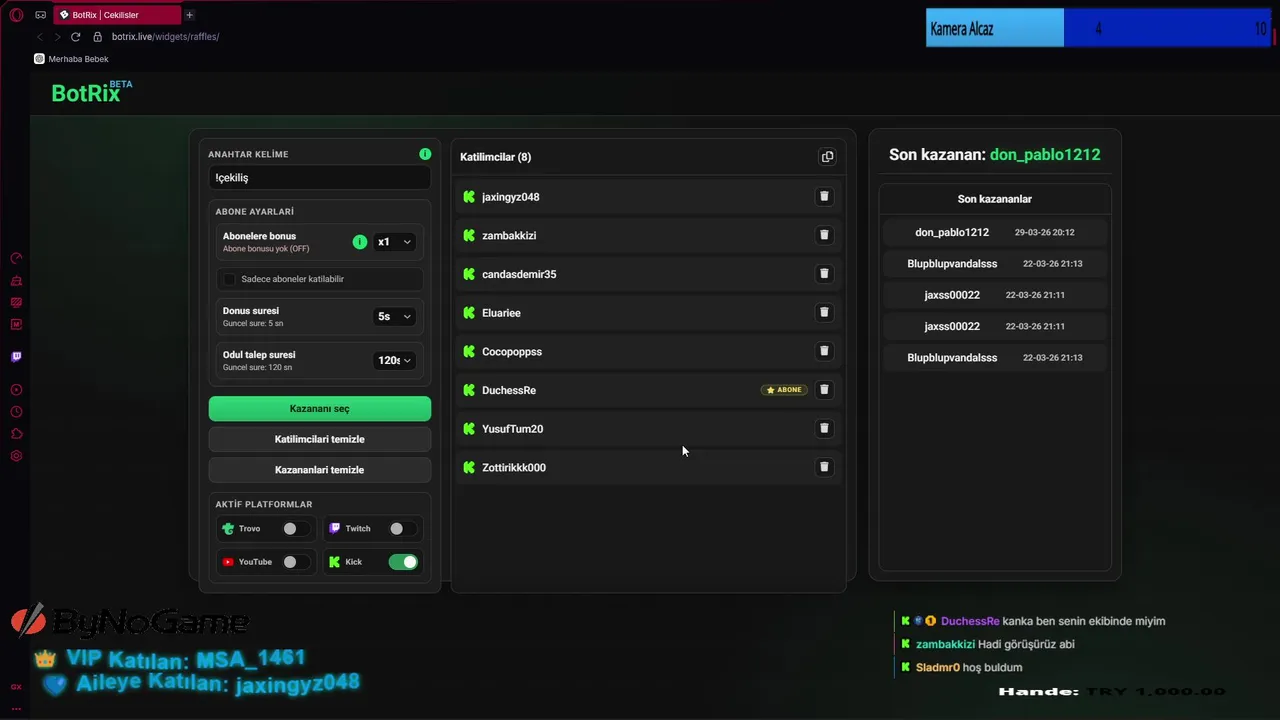This screenshot has height=720, width=1280.
Task: Click info icon beside Abonelere bonus
Action: (360, 242)
